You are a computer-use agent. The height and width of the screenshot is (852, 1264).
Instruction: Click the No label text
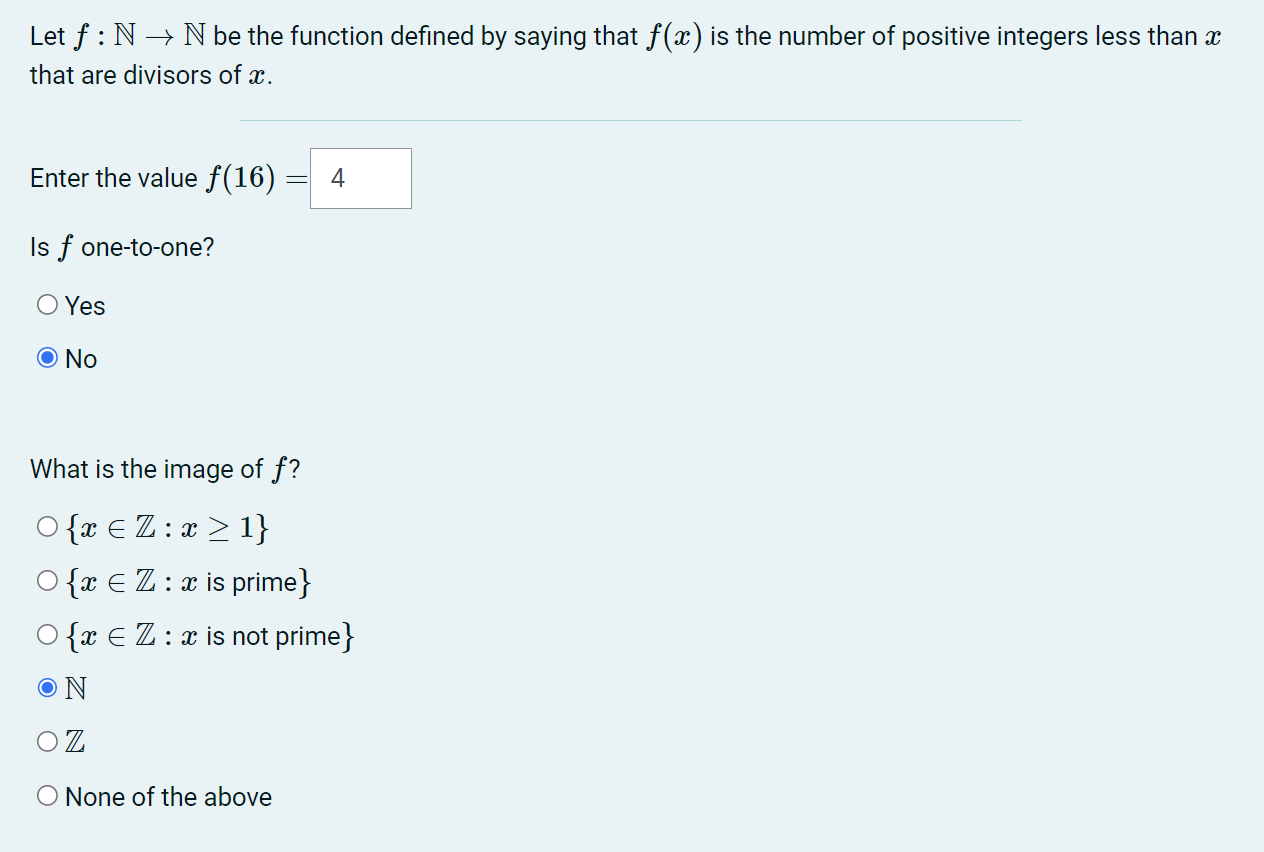click(x=80, y=358)
